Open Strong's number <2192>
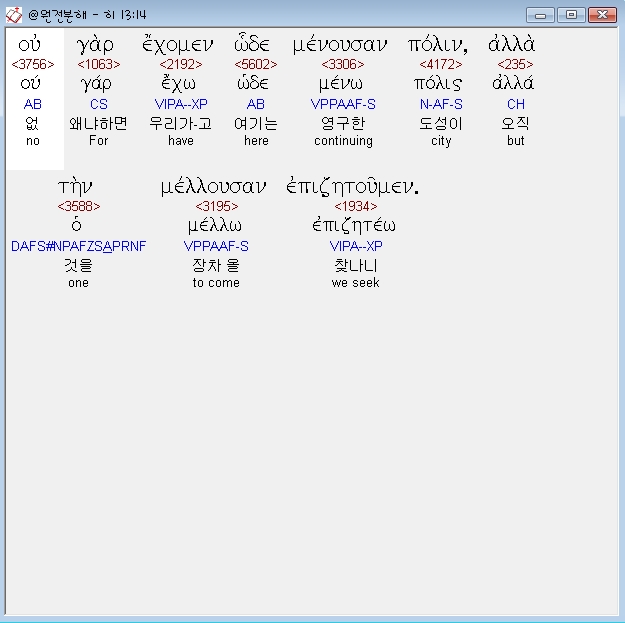Image resolution: width=625 pixels, height=623 pixels. point(181,64)
